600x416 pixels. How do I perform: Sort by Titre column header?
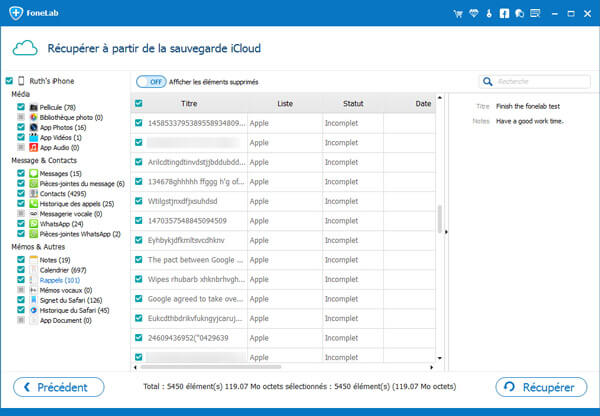click(x=189, y=103)
